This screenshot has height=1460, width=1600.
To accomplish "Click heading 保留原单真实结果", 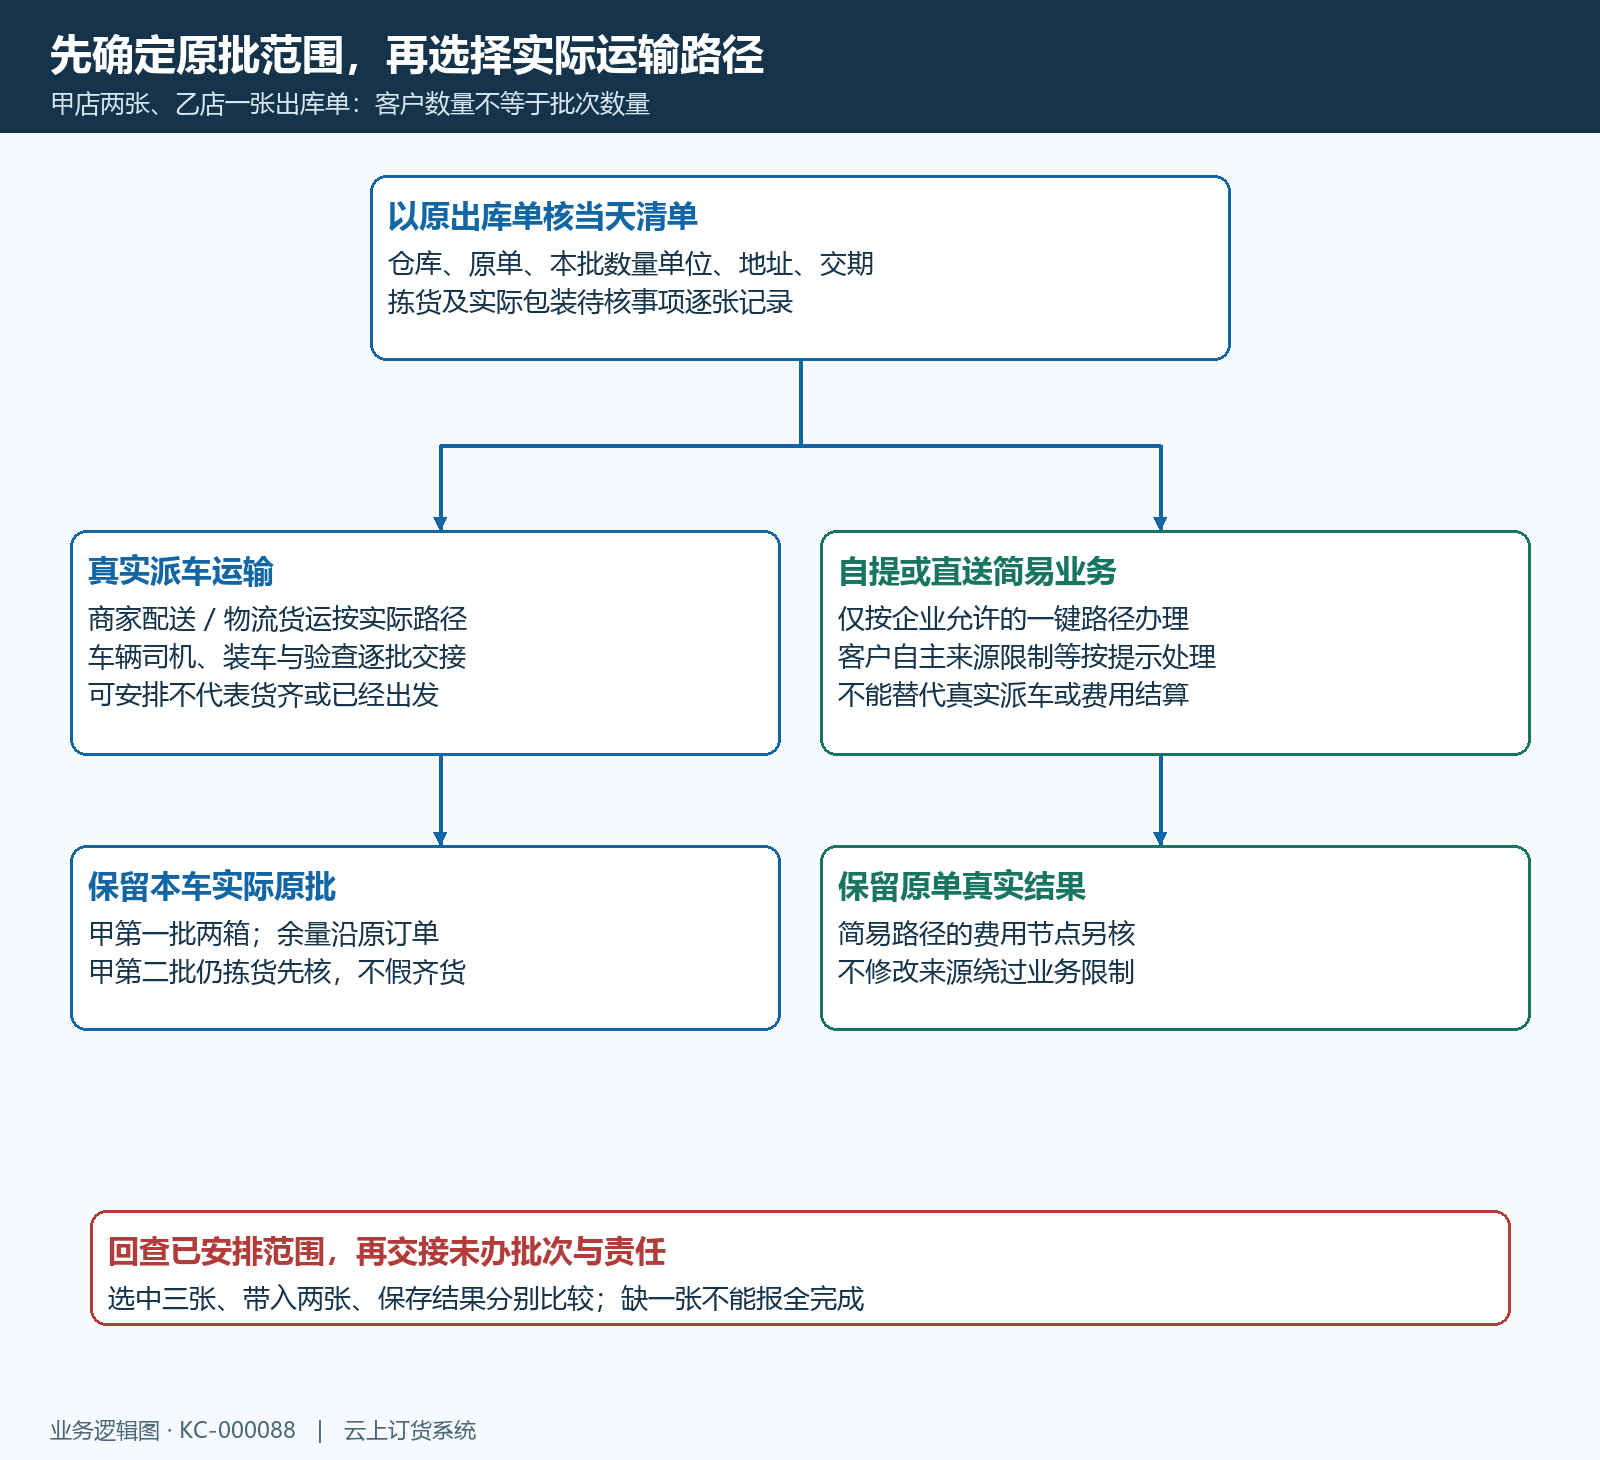I will [962, 886].
